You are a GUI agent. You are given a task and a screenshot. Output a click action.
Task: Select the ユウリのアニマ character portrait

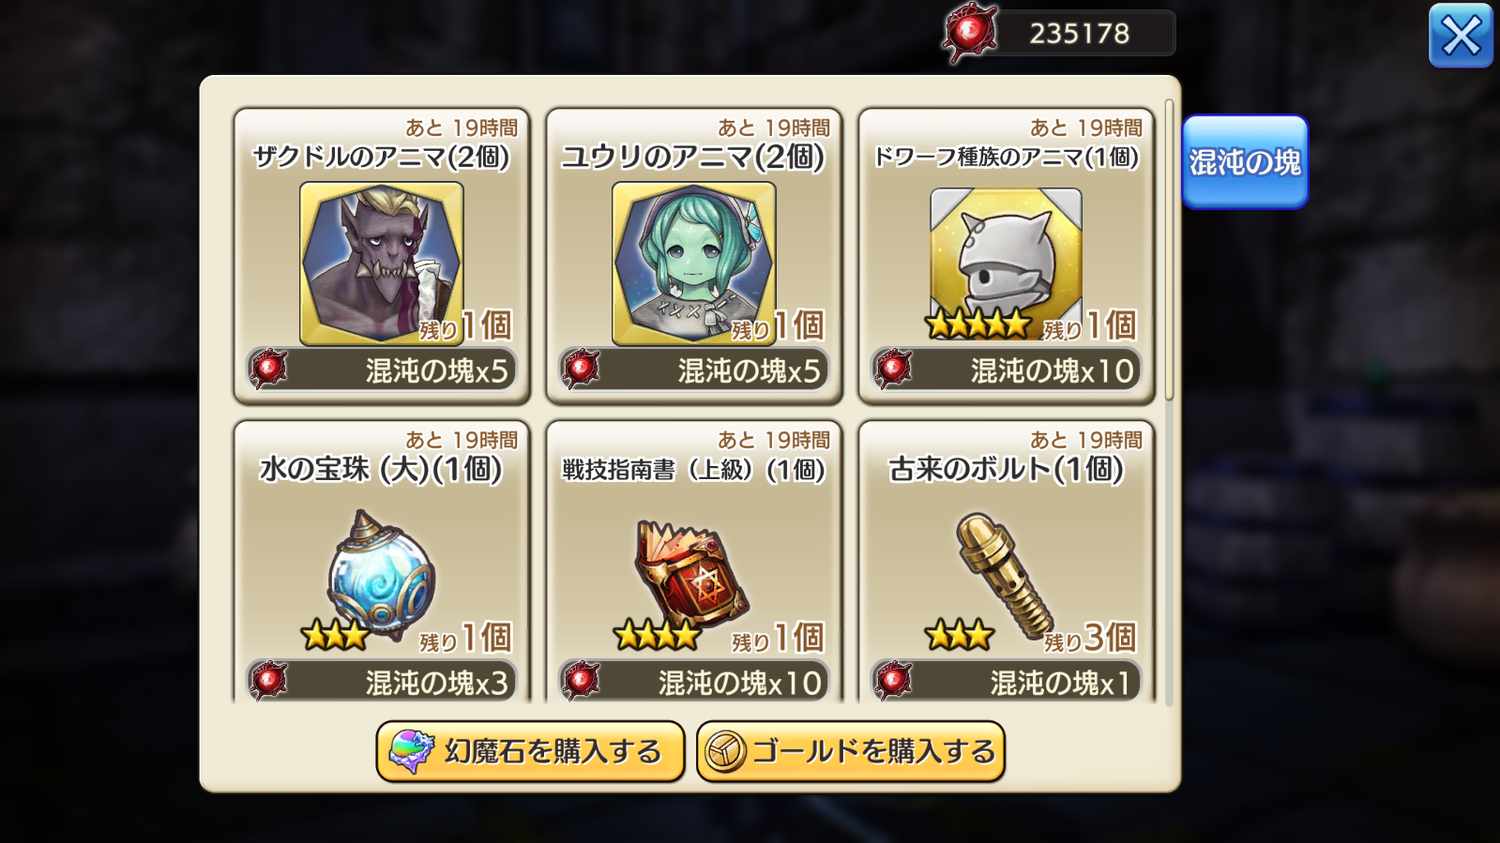tap(694, 264)
